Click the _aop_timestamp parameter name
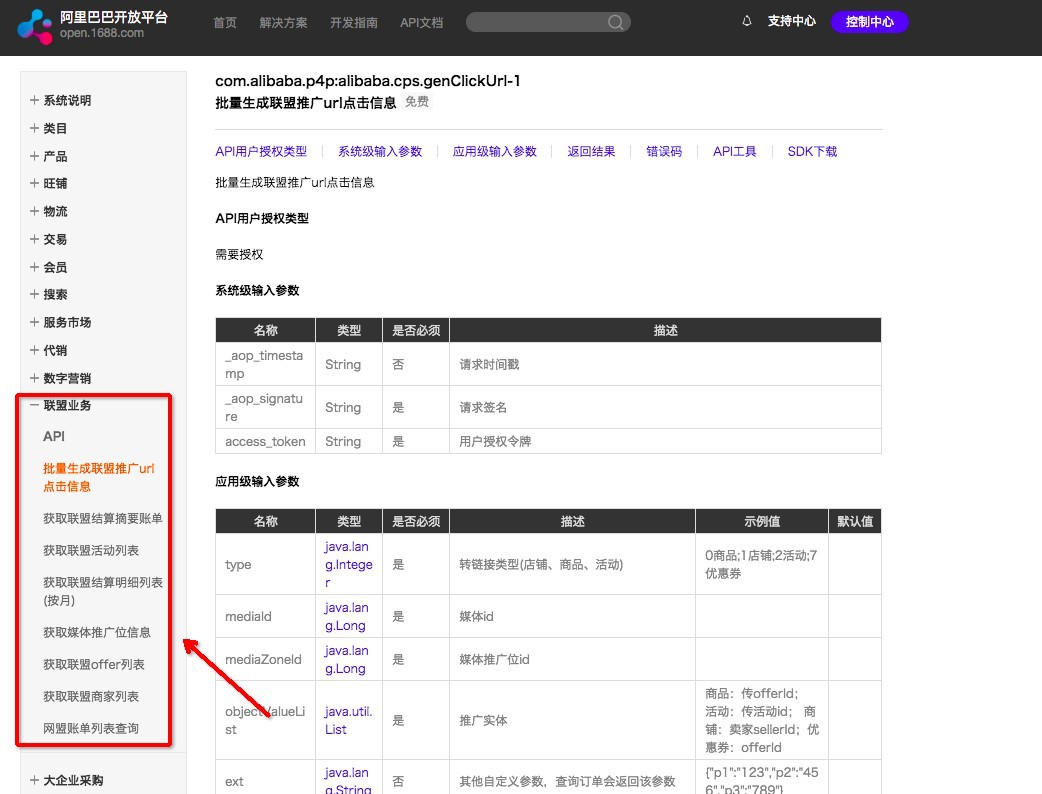 tap(264, 364)
